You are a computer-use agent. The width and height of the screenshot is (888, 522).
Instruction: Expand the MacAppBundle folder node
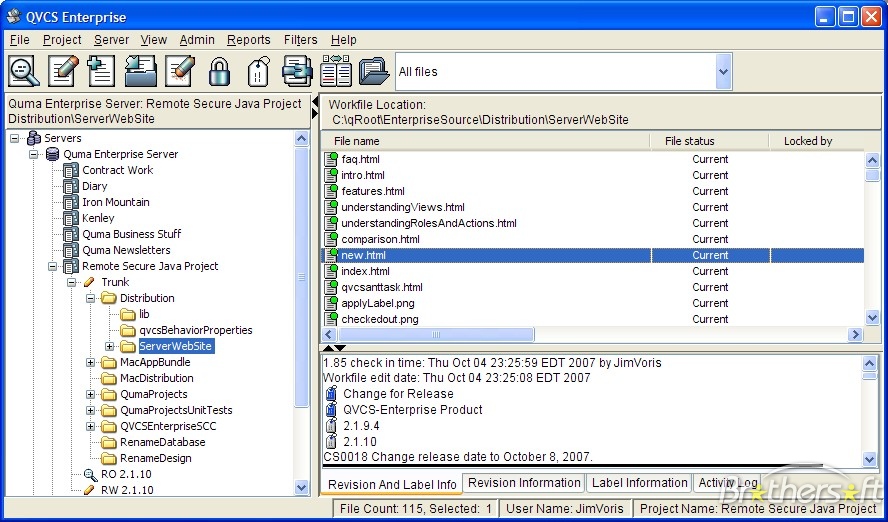pos(91,362)
